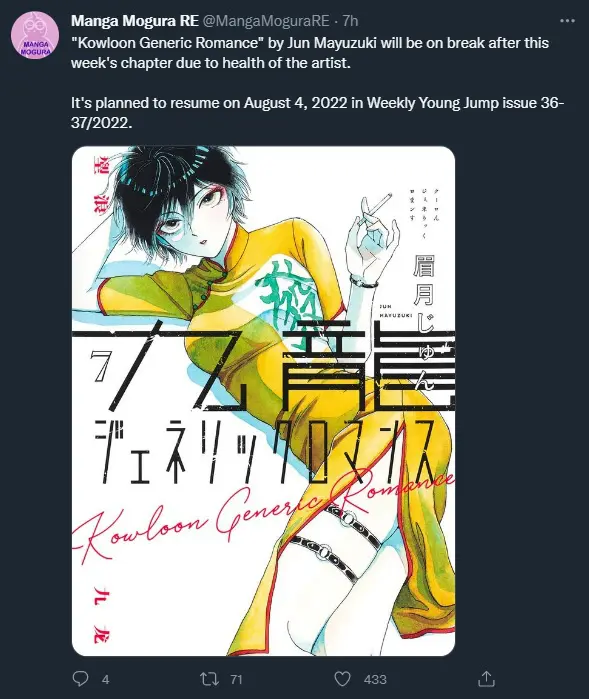Open the 7h tweet timestamp
The height and width of the screenshot is (699, 589).
click(350, 21)
